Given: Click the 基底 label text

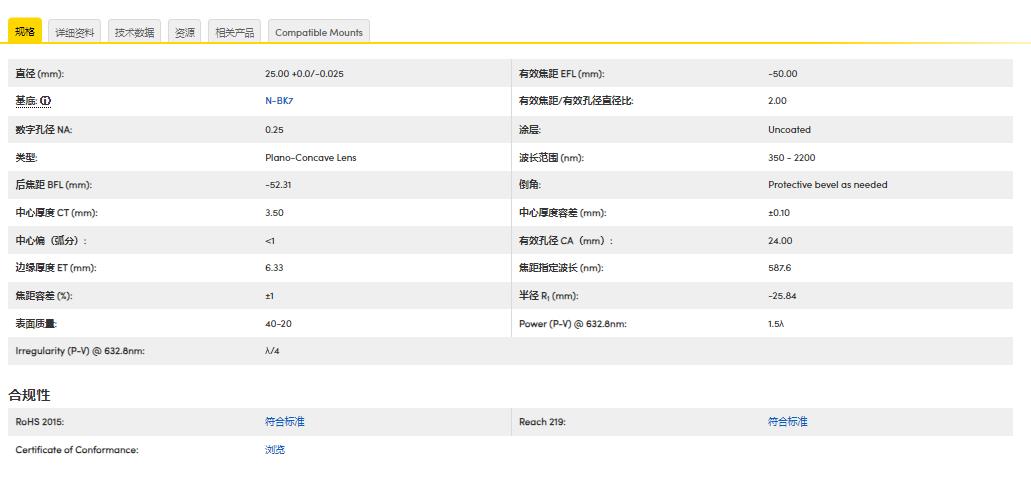Looking at the screenshot, I should [26, 101].
